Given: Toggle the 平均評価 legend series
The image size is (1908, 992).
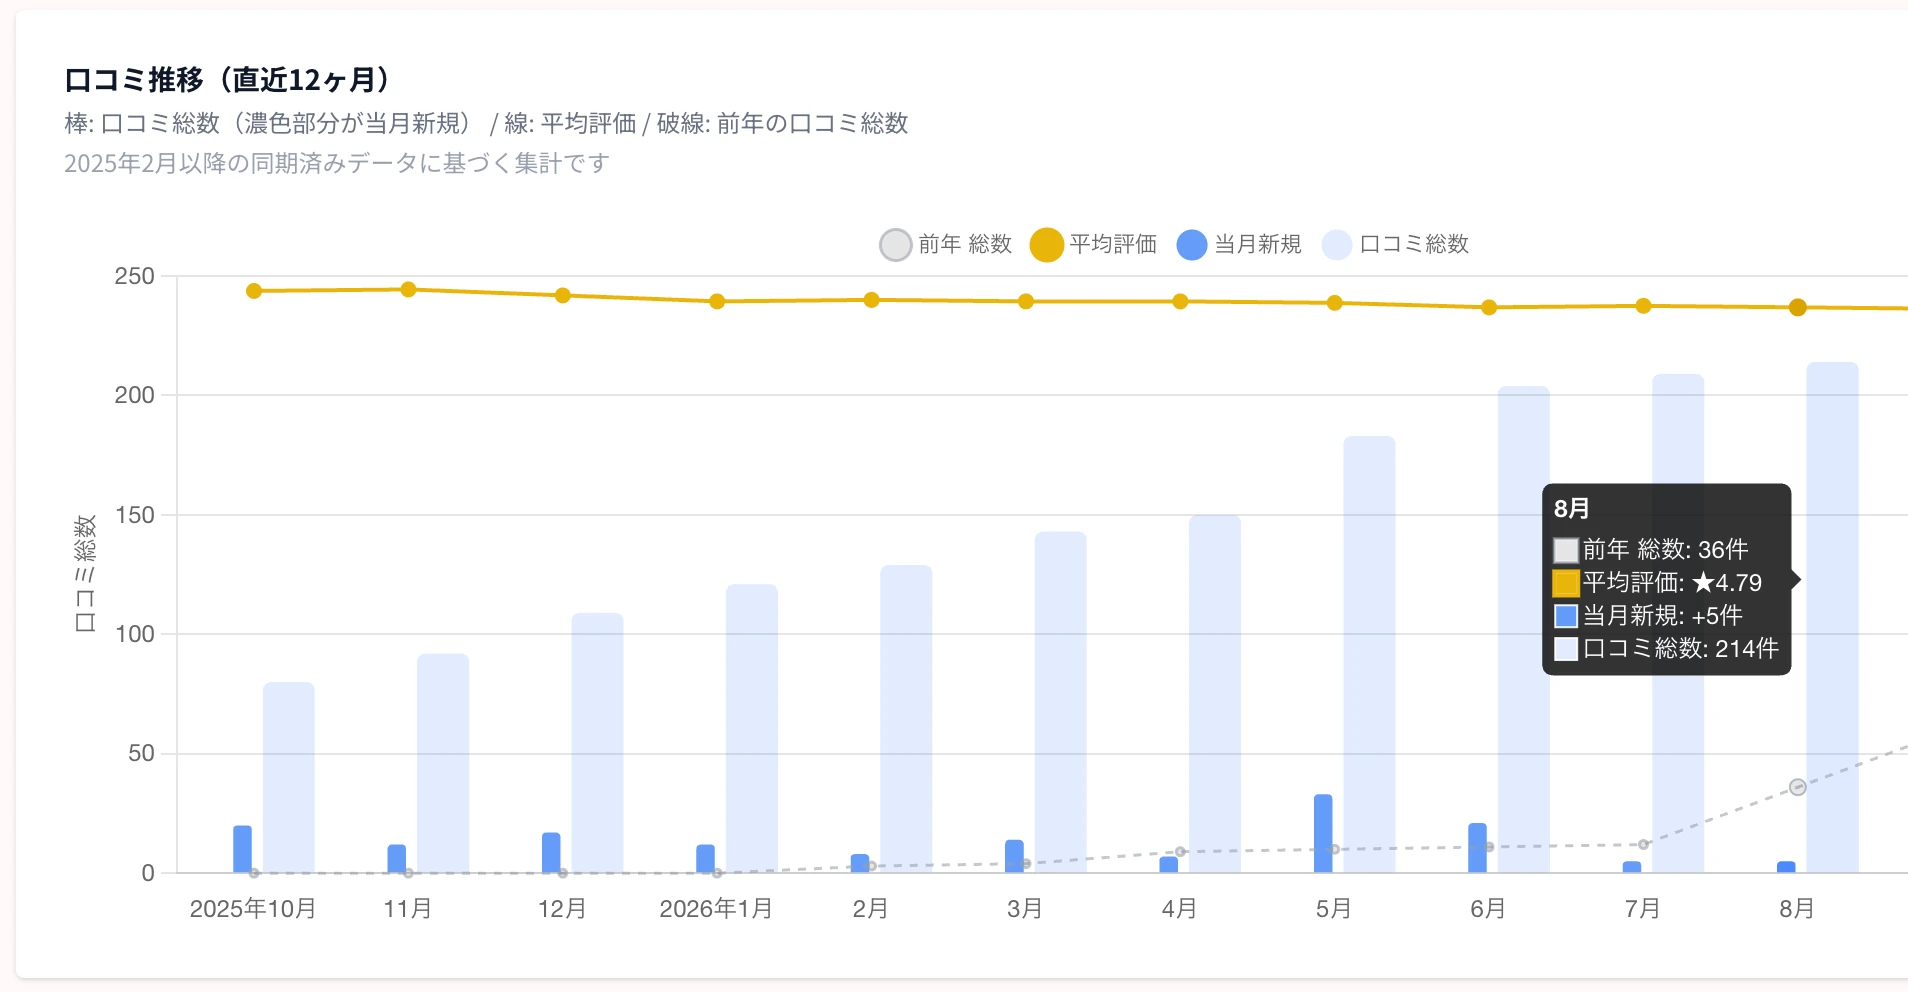Looking at the screenshot, I should click(x=1094, y=244).
